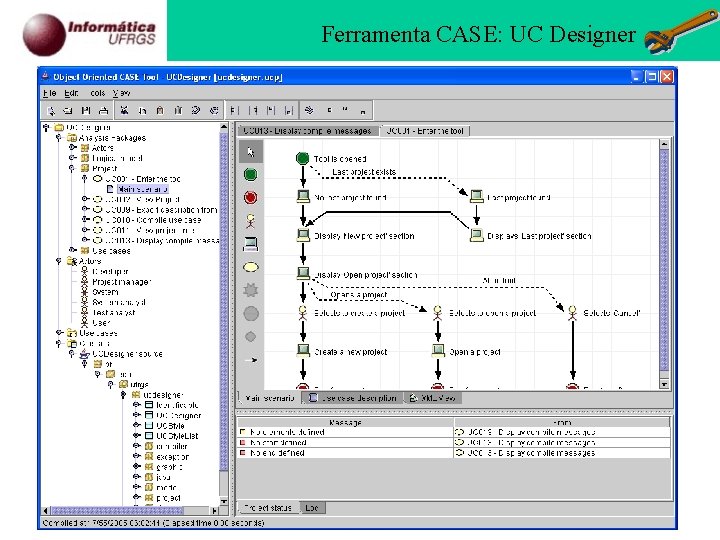The height and width of the screenshot is (540, 720).
Task: Click the Delete trash toolbar icon
Action: click(x=178, y=110)
